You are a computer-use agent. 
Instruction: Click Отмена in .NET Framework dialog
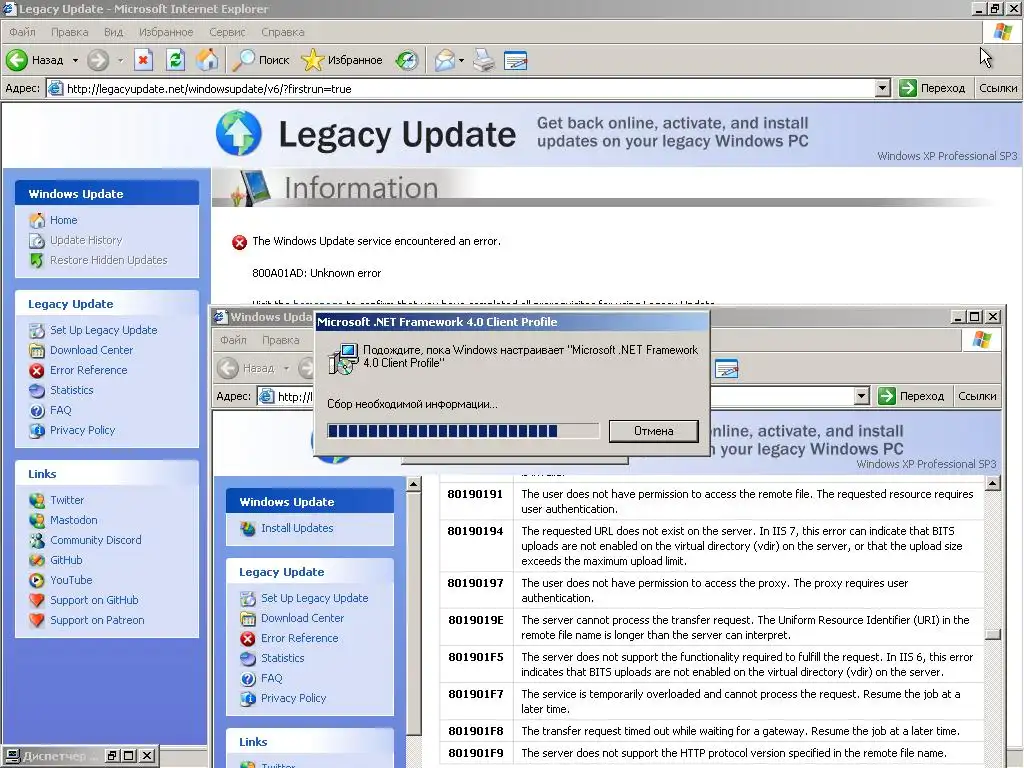point(653,431)
